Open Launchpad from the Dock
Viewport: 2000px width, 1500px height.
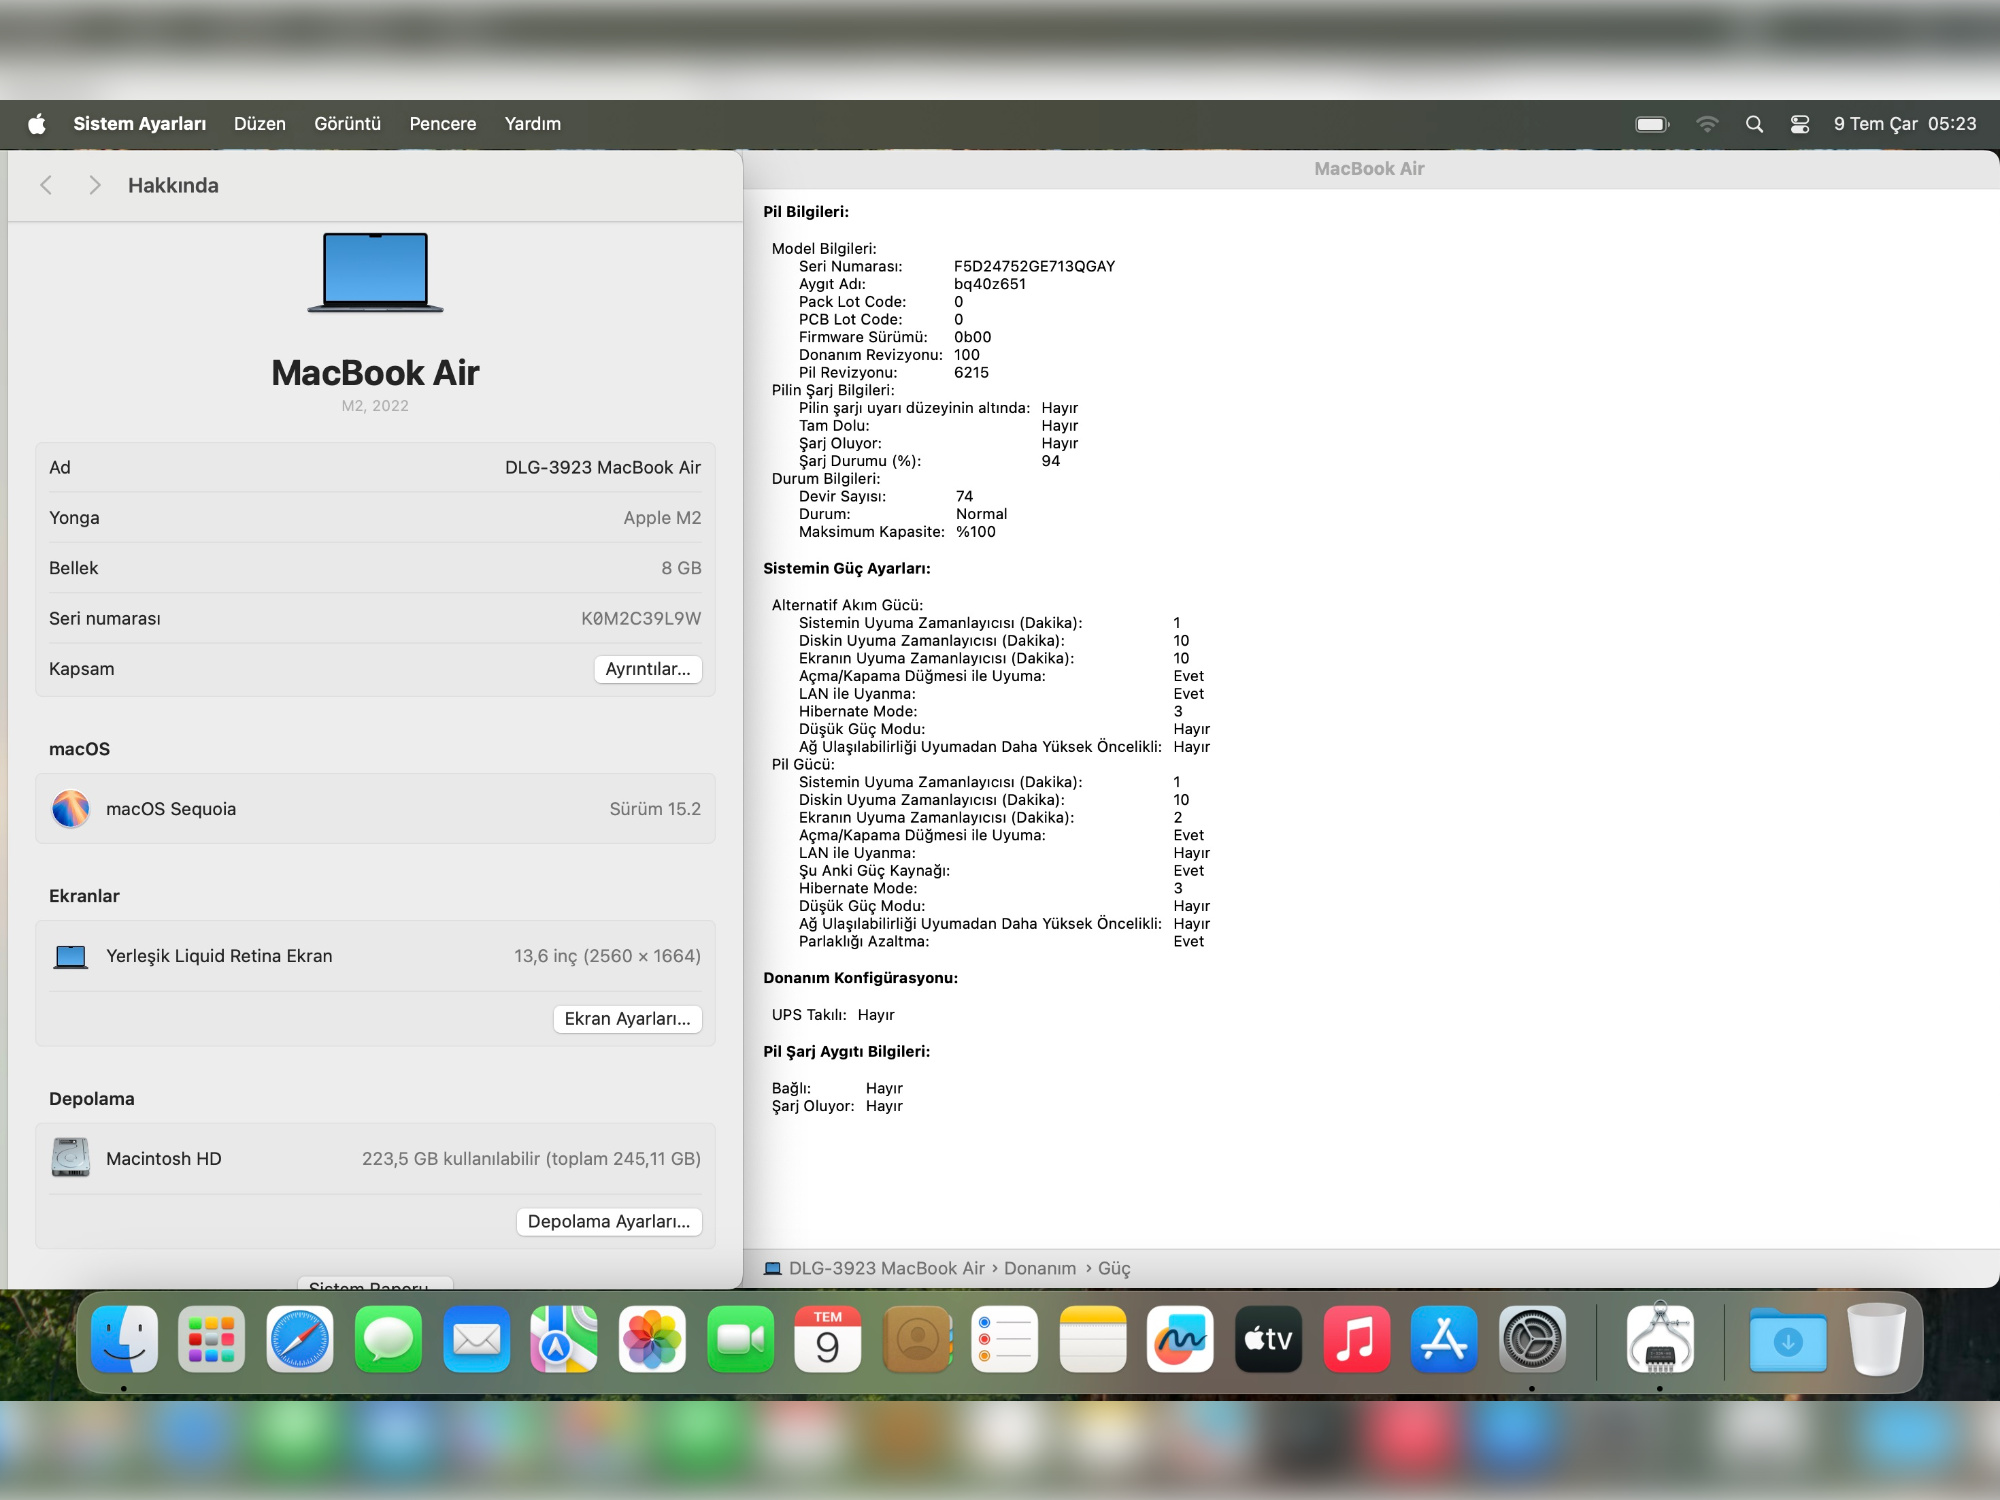click(212, 1339)
